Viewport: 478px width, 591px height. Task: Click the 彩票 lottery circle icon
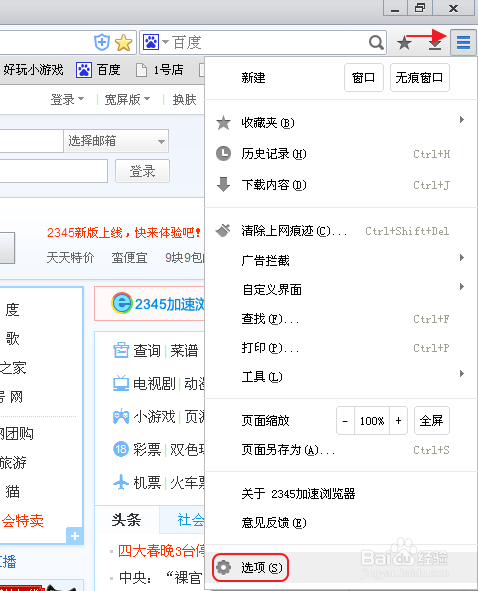121,449
